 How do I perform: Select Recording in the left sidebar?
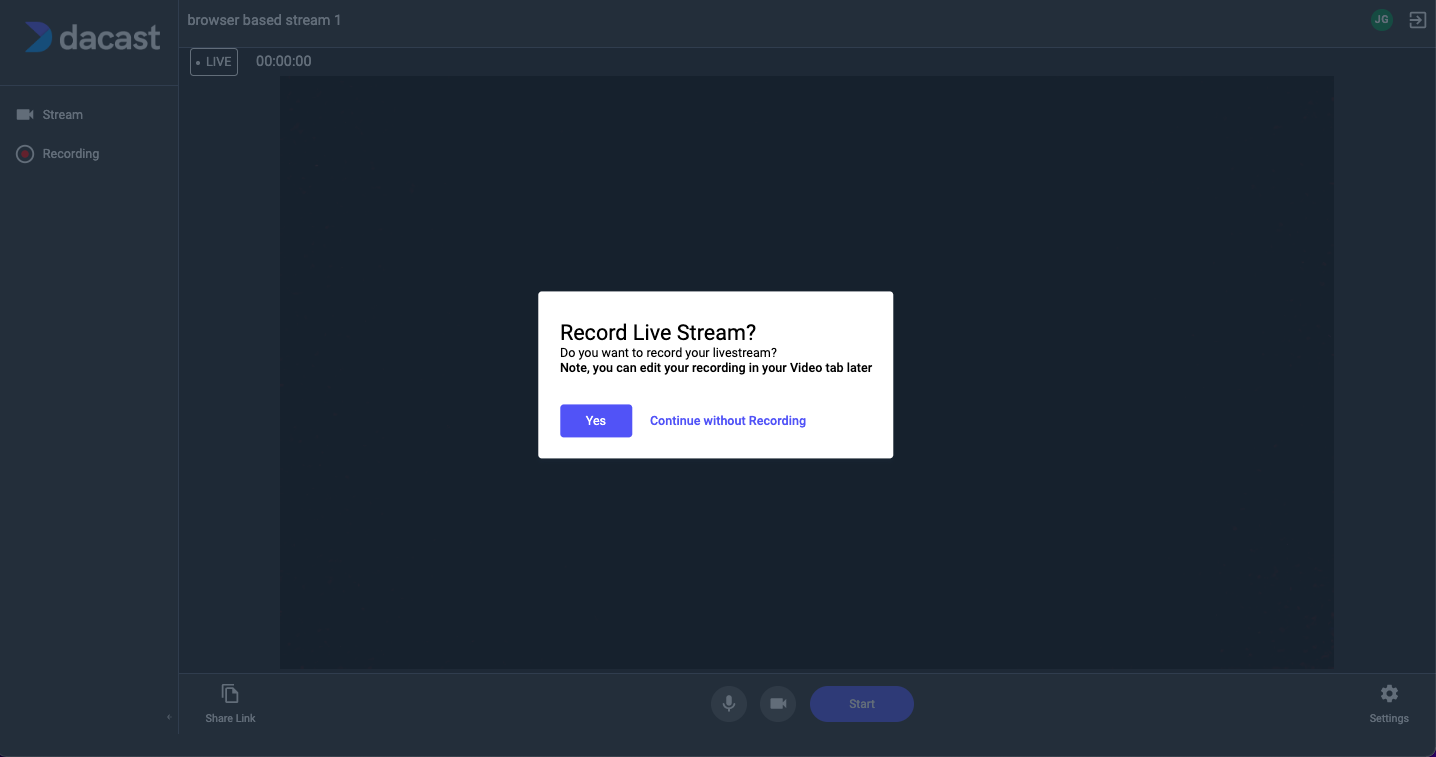point(70,153)
